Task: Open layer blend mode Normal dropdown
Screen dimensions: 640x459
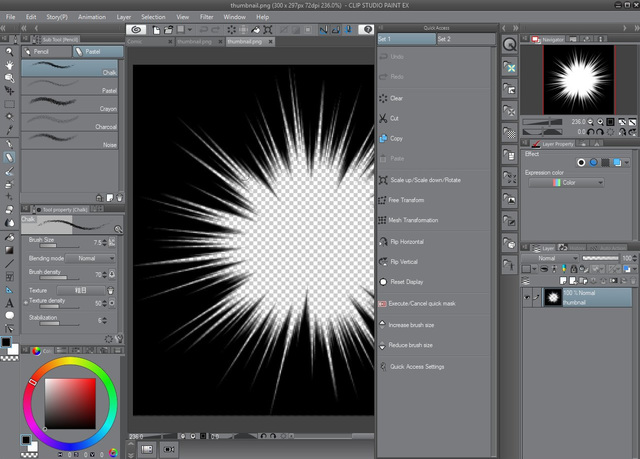Action: pyautogui.click(x=550, y=257)
